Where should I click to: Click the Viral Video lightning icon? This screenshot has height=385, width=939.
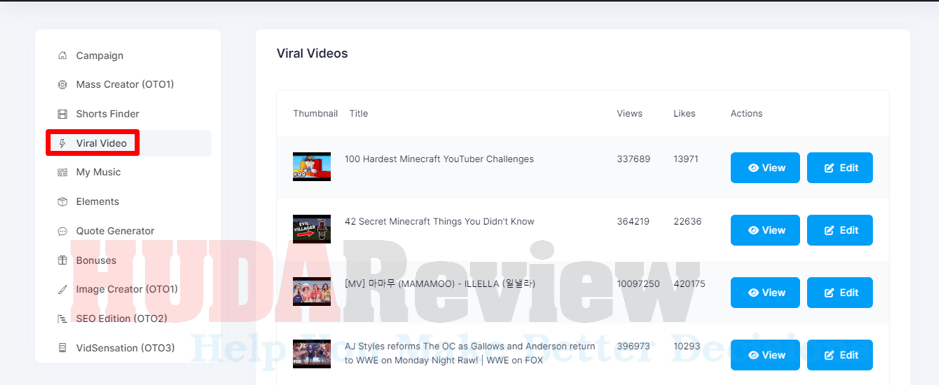click(x=62, y=143)
